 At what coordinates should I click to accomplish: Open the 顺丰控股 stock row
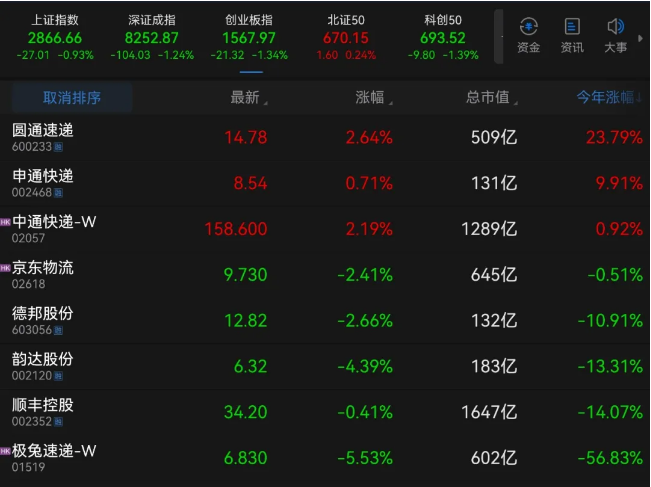[326, 412]
